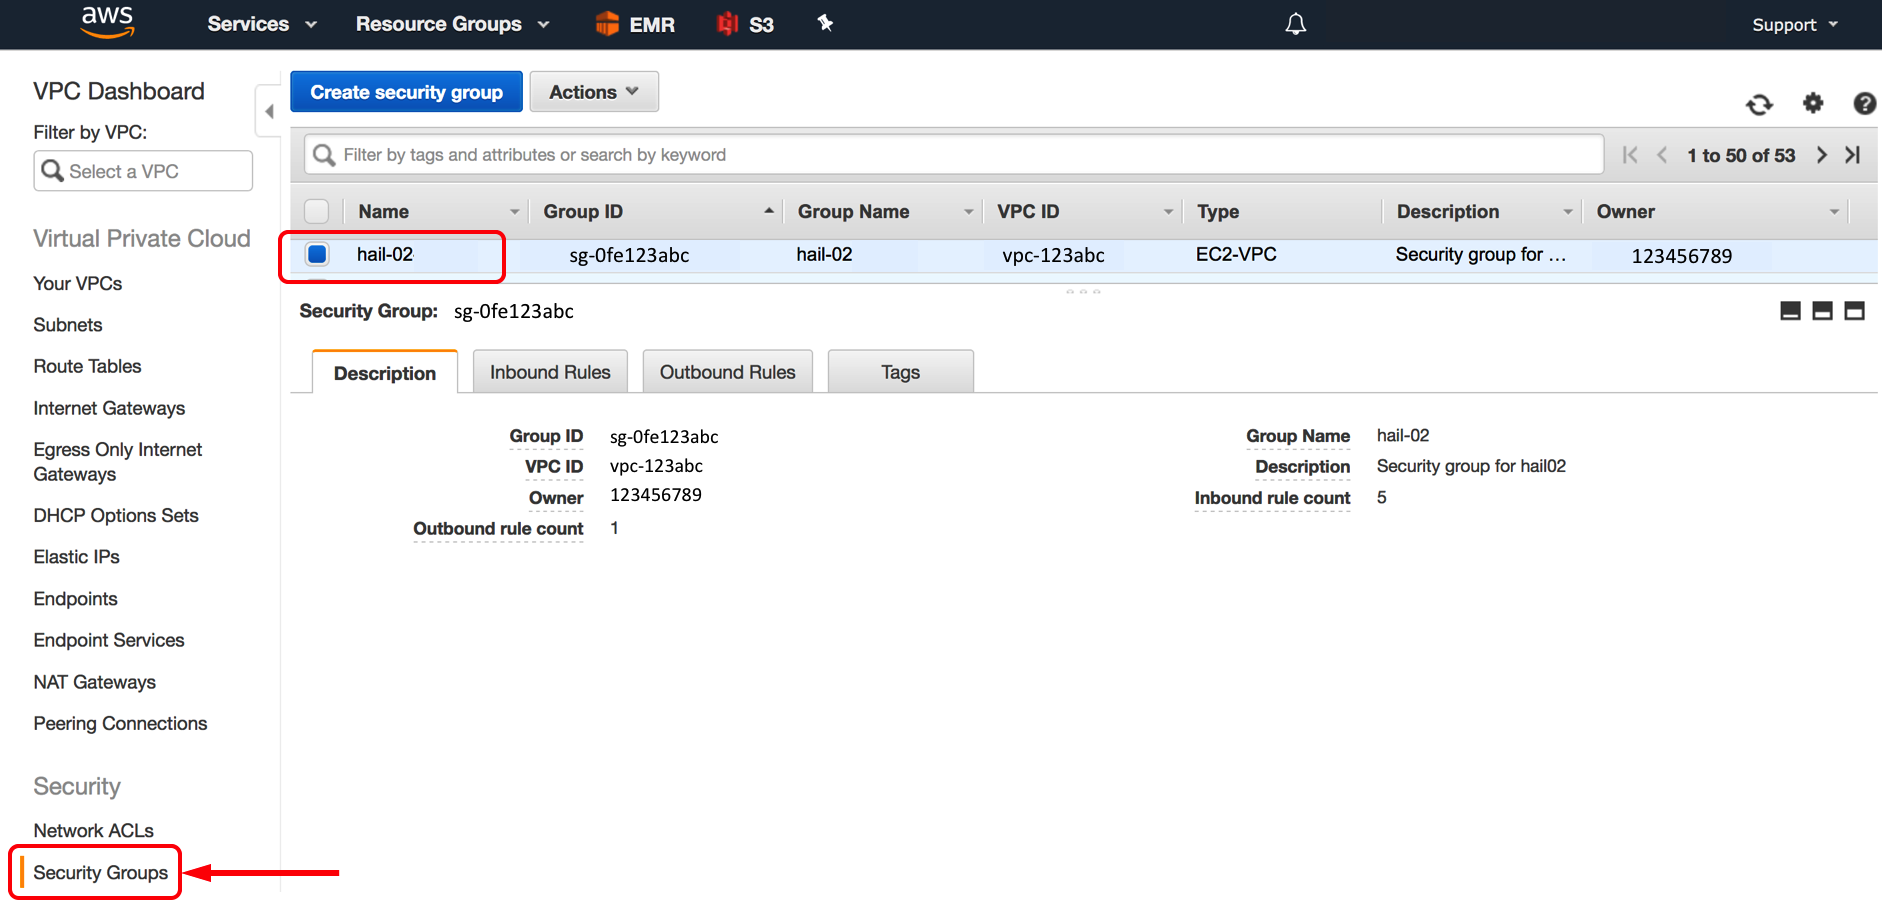Image resolution: width=1882 pixels, height=902 pixels.
Task: Click the AWS logo home icon
Action: [108, 22]
